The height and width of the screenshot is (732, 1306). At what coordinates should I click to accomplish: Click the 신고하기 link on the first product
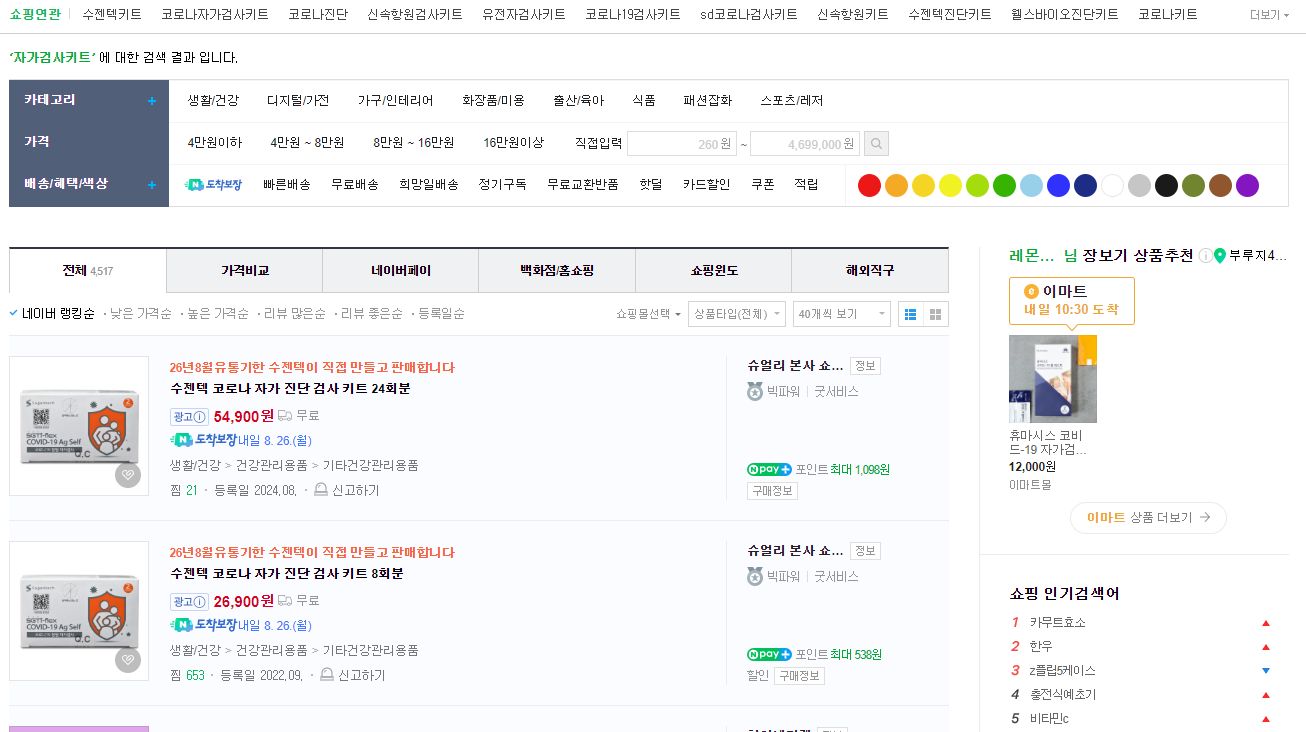pos(356,490)
